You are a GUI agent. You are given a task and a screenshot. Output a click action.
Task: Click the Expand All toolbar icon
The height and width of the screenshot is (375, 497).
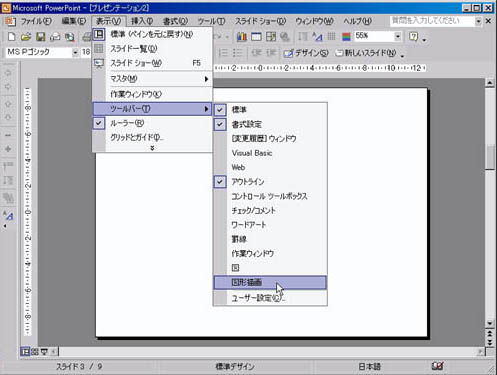click(303, 36)
